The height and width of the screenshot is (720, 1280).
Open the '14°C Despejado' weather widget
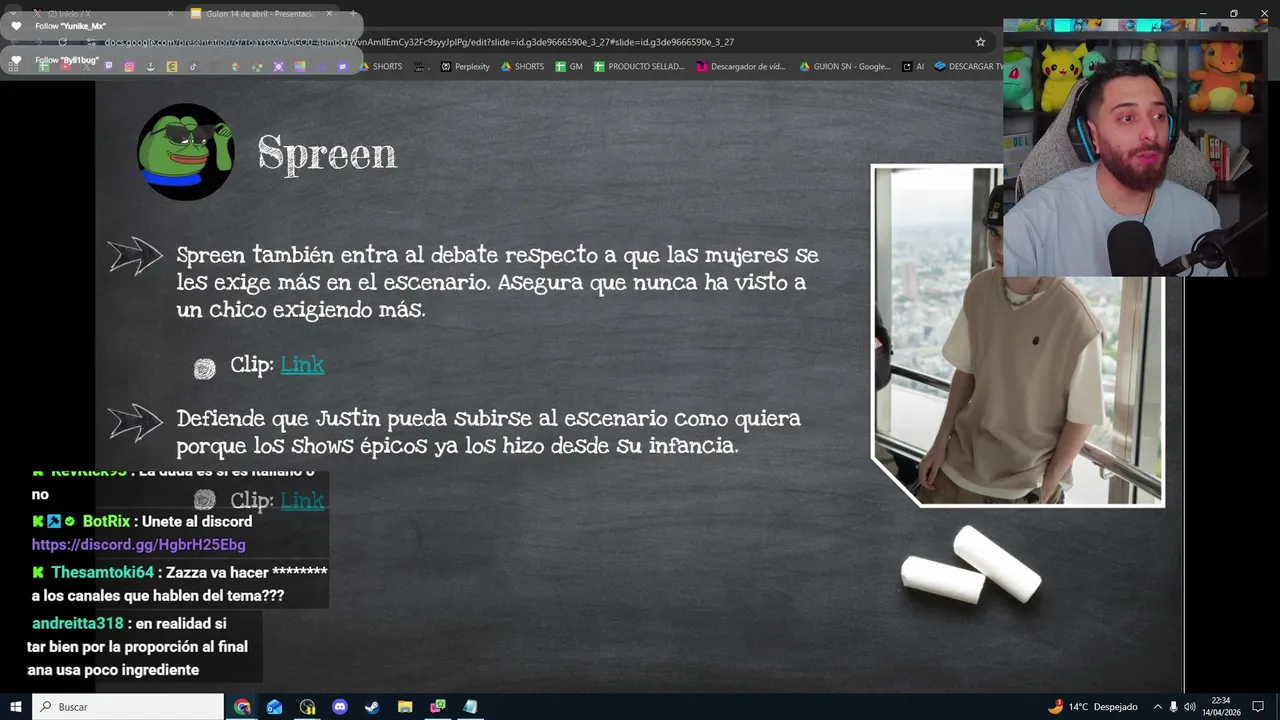[1093, 707]
